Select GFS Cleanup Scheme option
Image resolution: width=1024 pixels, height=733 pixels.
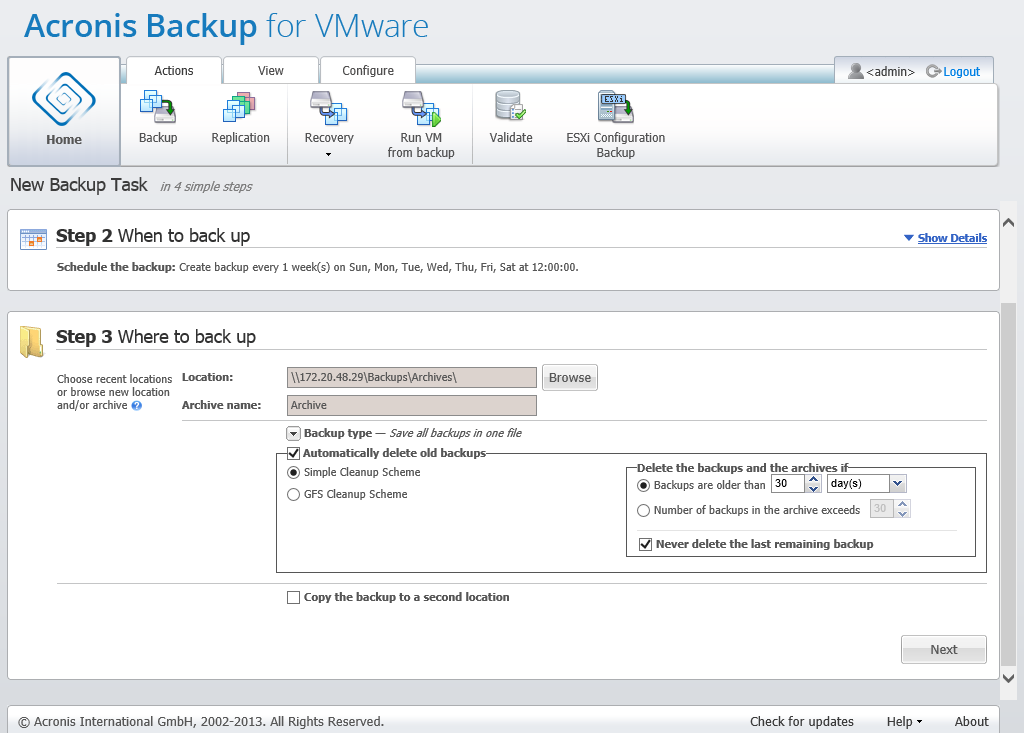pos(294,494)
